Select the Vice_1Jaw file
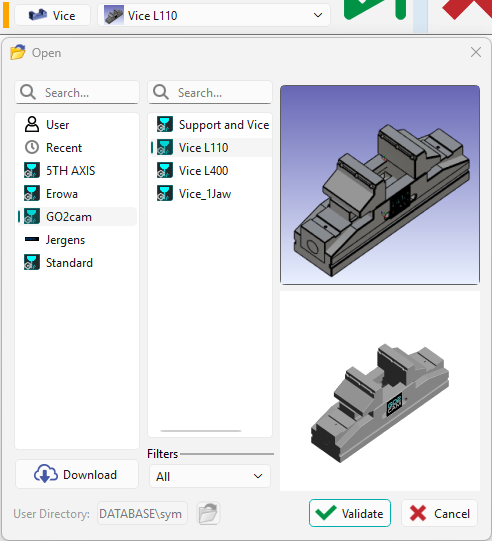 tap(211, 194)
